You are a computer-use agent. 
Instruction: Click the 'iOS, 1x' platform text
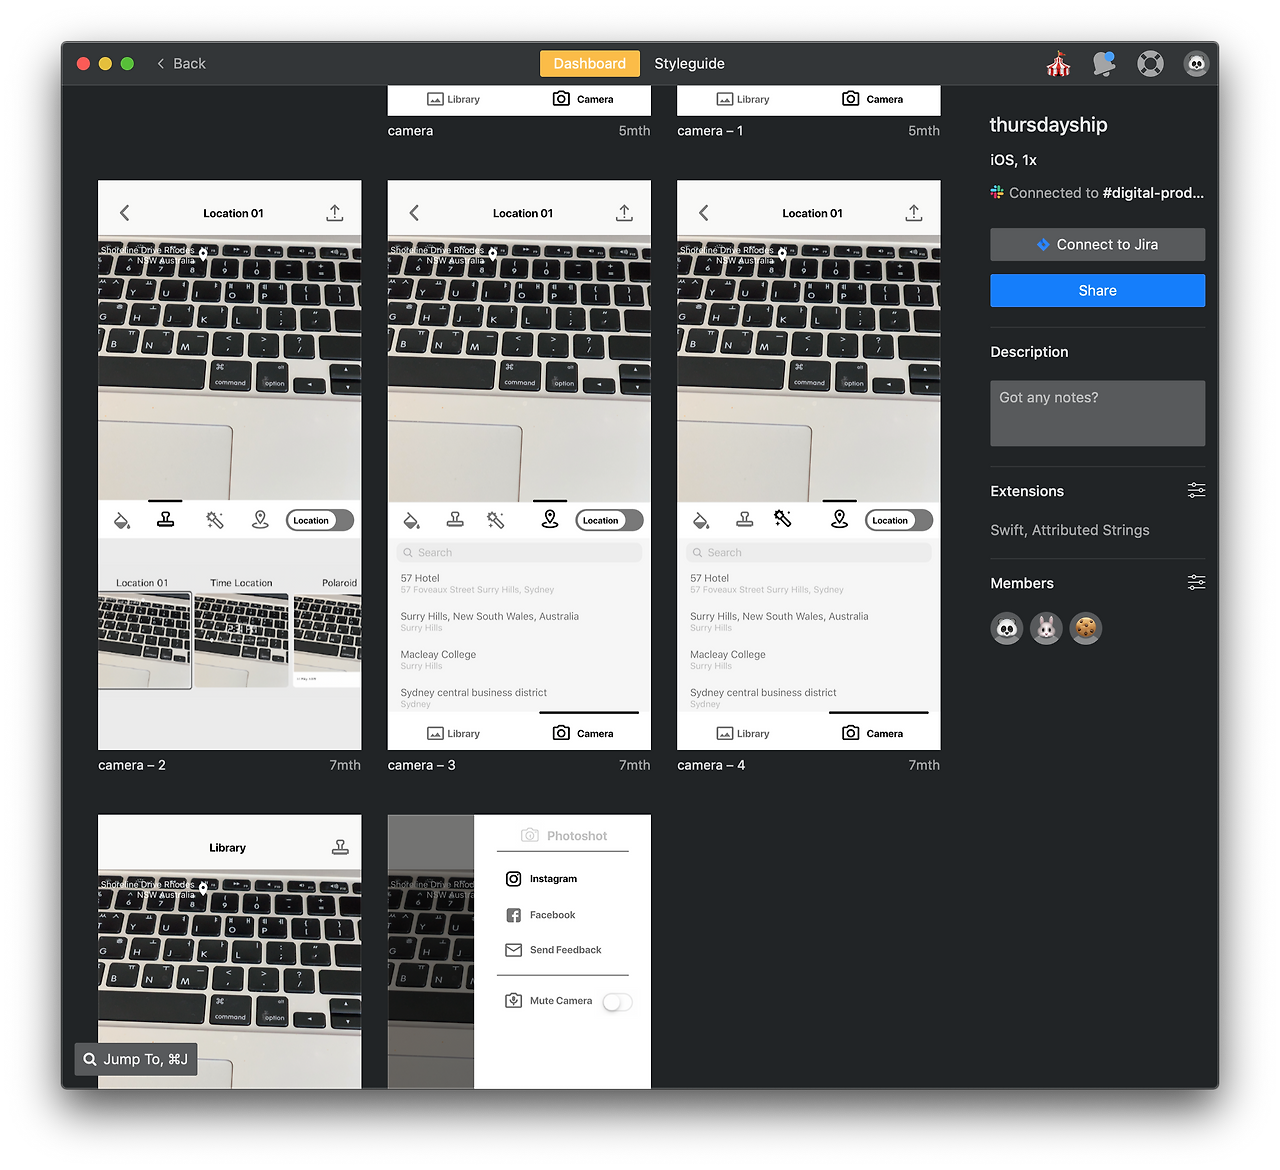click(1013, 160)
